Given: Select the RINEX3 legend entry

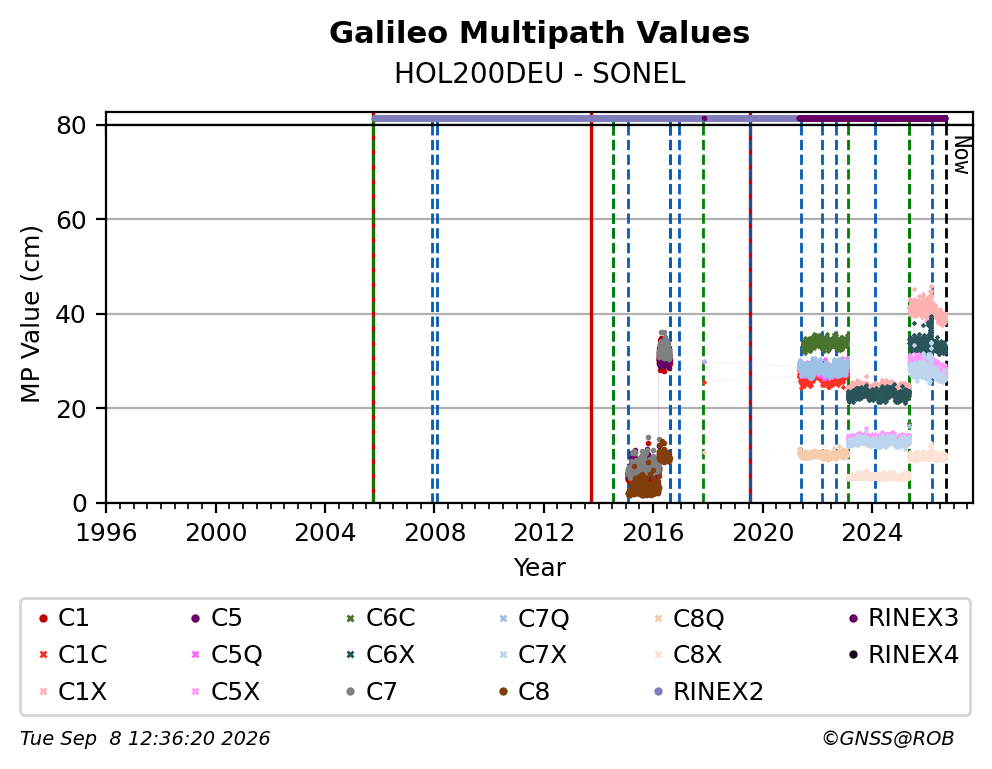Looking at the screenshot, I should pyautogui.click(x=905, y=618).
